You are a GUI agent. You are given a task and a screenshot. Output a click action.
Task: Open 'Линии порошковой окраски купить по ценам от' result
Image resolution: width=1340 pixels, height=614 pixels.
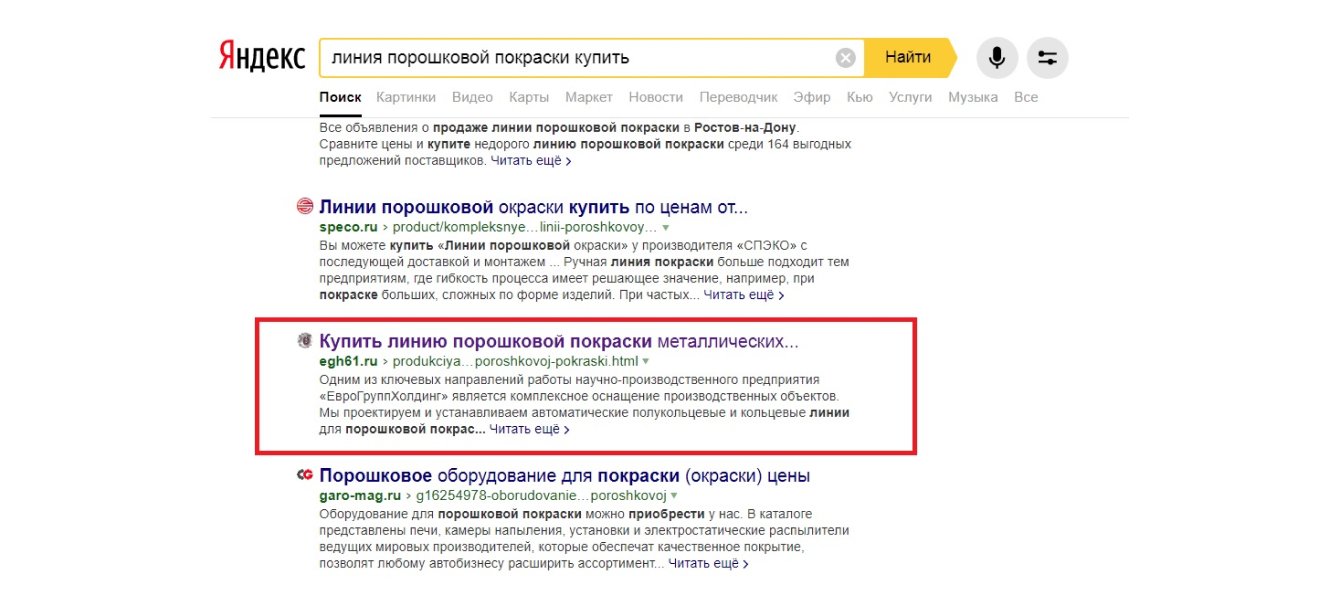click(x=533, y=208)
